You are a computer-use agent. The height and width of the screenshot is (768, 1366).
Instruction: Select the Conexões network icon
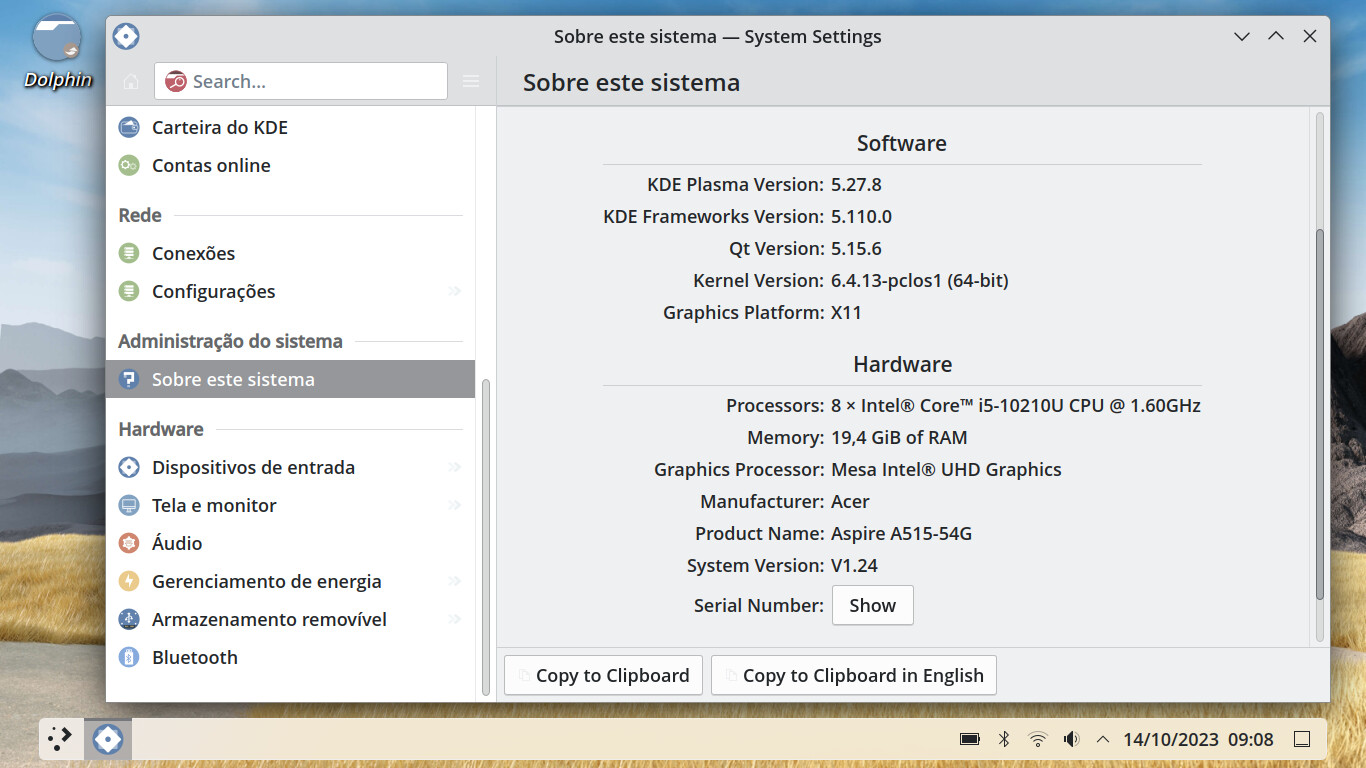point(129,254)
